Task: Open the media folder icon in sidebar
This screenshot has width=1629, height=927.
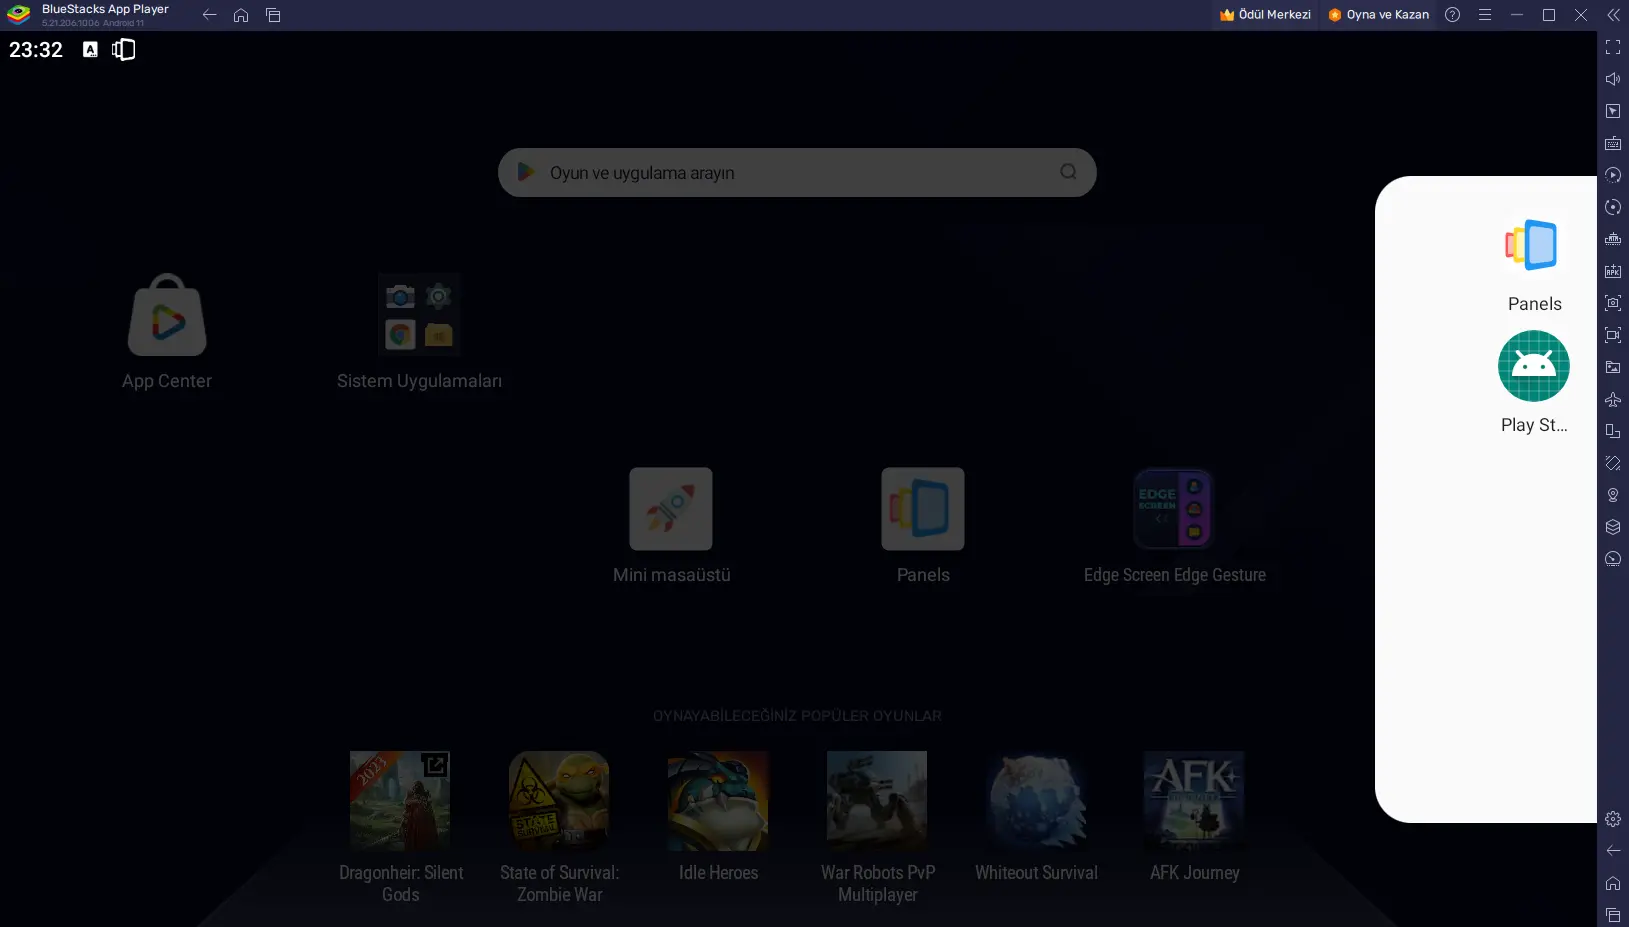Action: 1613,367
